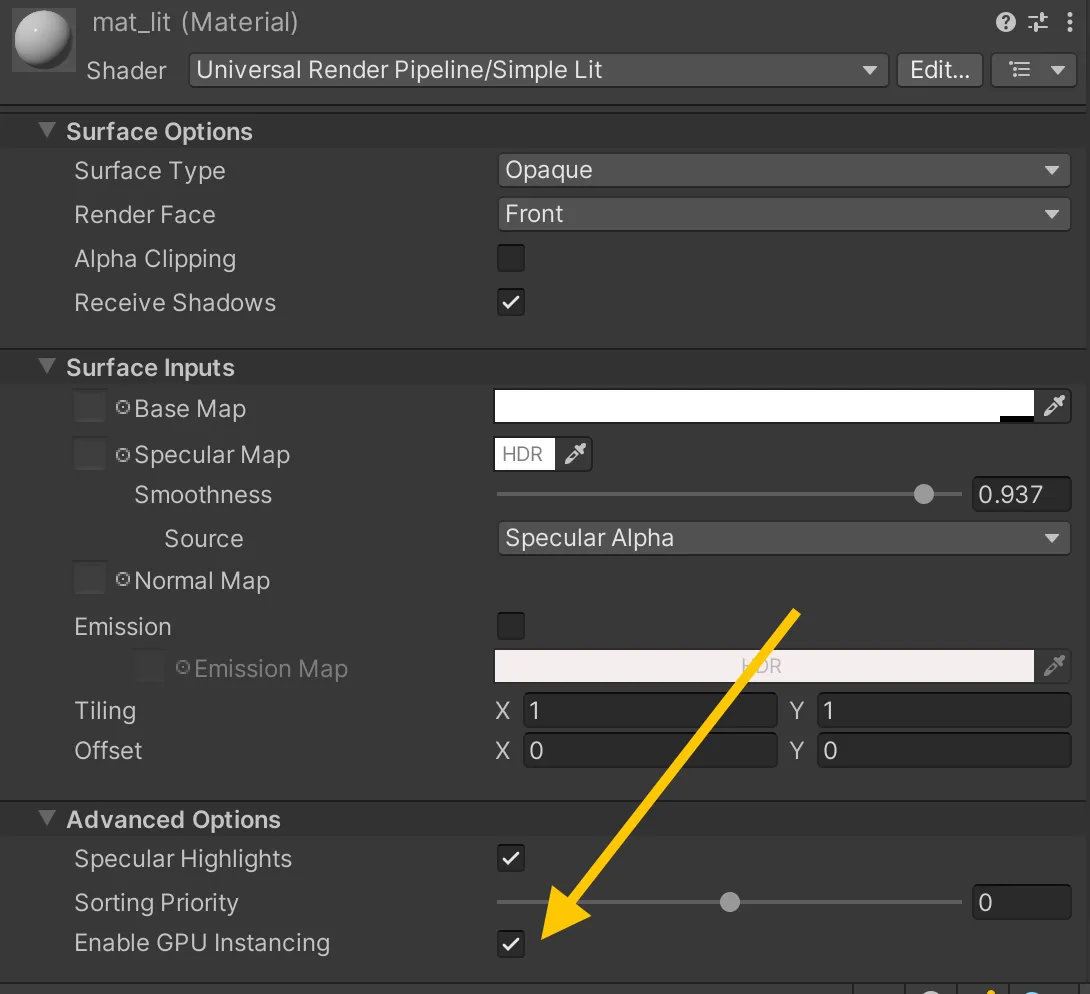1090x994 pixels.
Task: Open the Shader selection dropdown
Action: (x=538, y=70)
